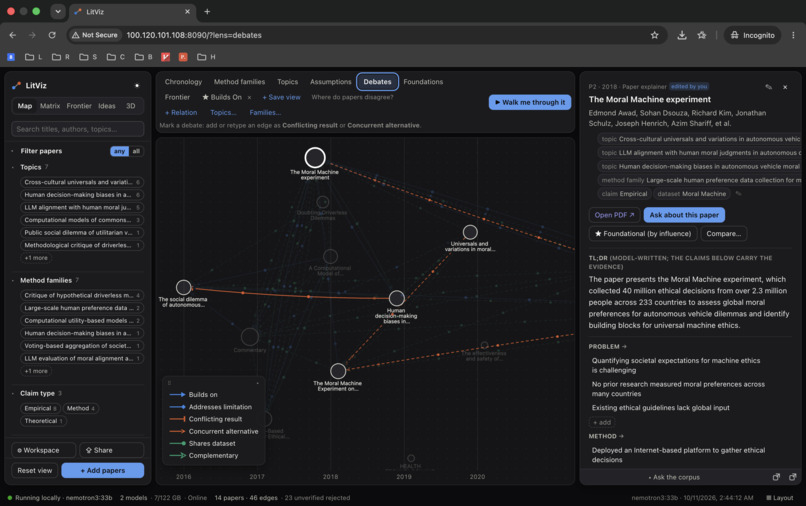This screenshot has height=506, width=806.
Task: Click the Share button
Action: (x=112, y=450)
